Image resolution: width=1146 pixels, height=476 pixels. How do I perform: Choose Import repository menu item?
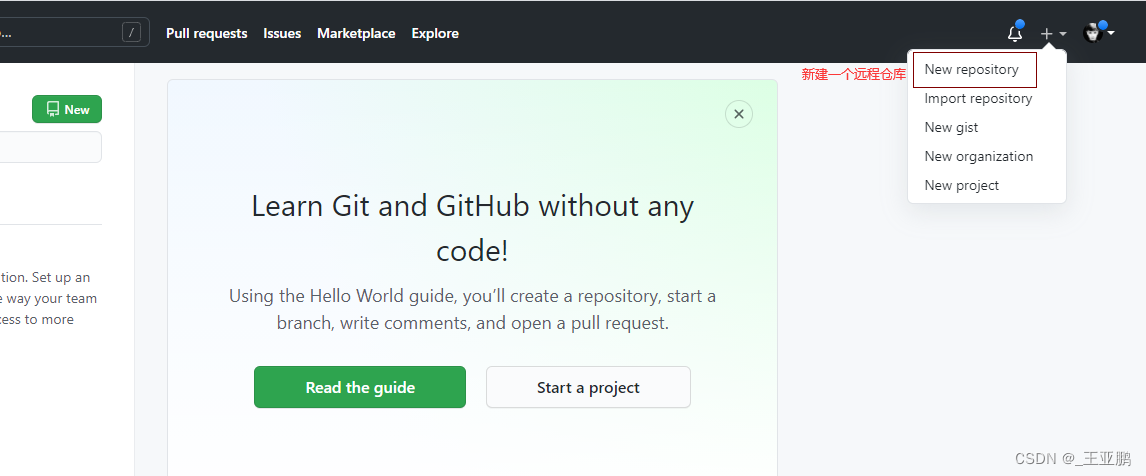coord(978,98)
